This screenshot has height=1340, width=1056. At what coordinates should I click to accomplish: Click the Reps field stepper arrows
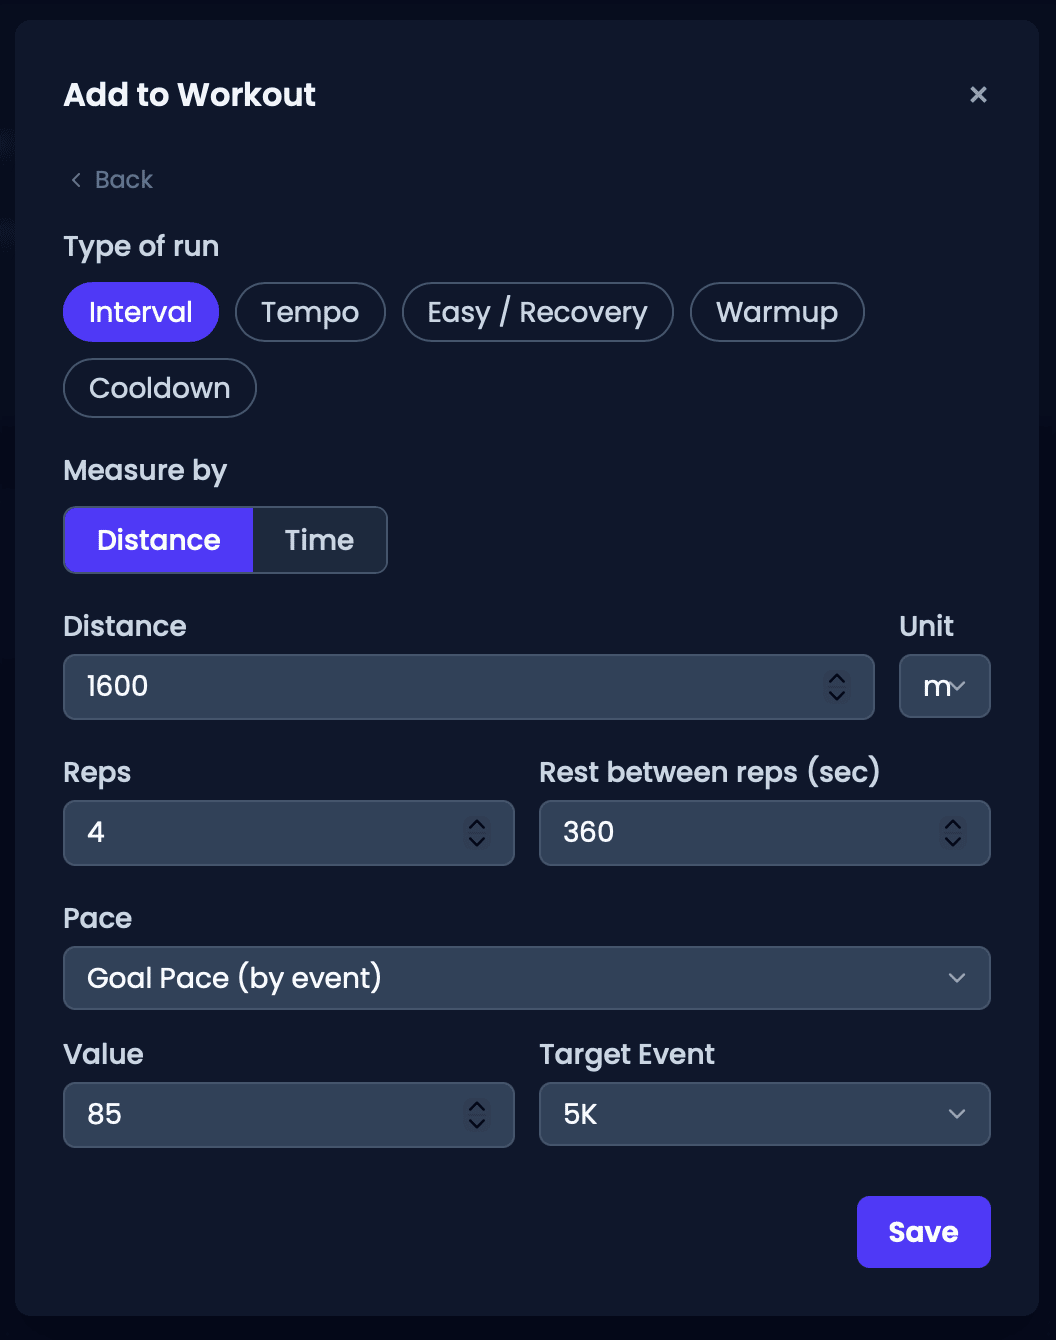click(x=477, y=832)
